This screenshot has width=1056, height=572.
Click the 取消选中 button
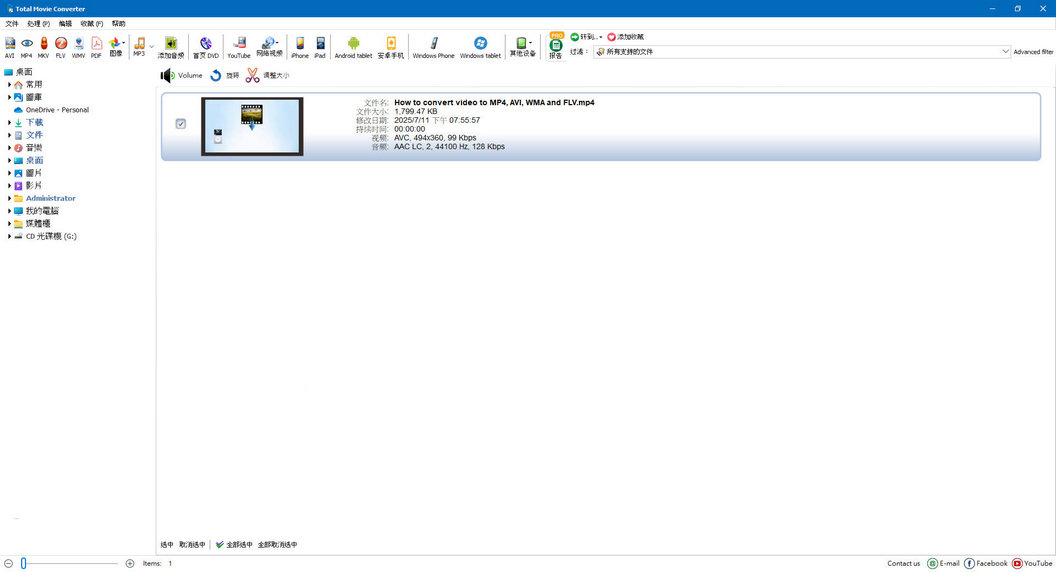click(192, 544)
